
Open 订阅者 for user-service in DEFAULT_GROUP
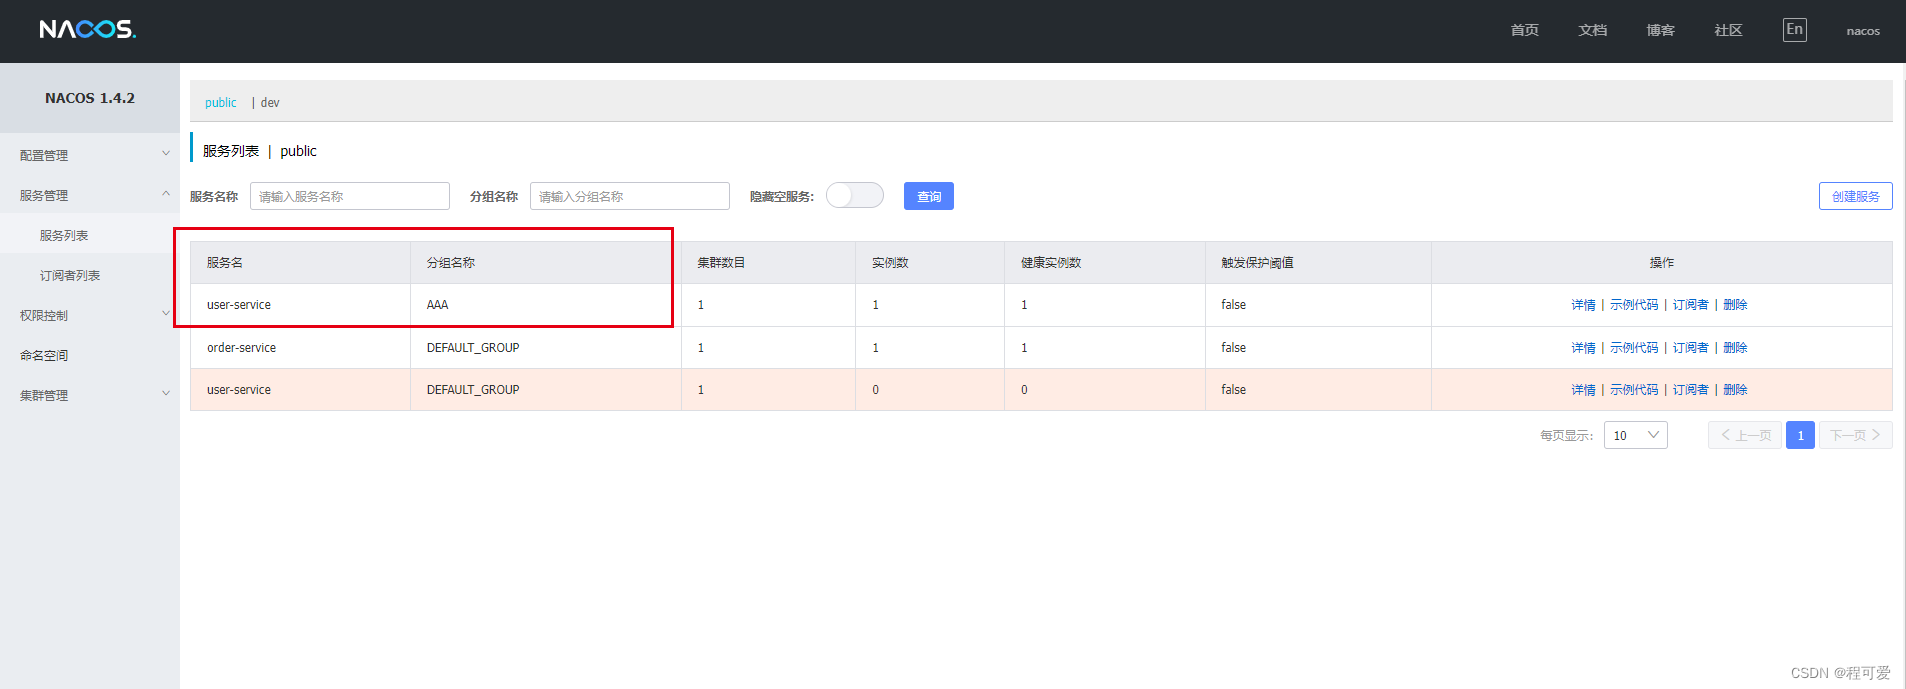(1691, 390)
